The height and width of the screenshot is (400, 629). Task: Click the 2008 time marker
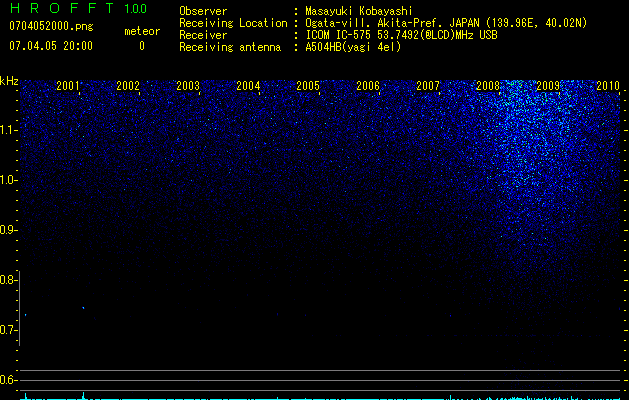coord(488,85)
